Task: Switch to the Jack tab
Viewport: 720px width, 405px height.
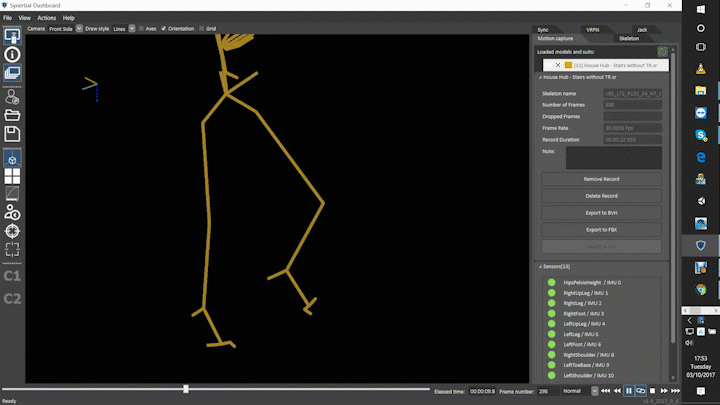Action: click(x=642, y=30)
